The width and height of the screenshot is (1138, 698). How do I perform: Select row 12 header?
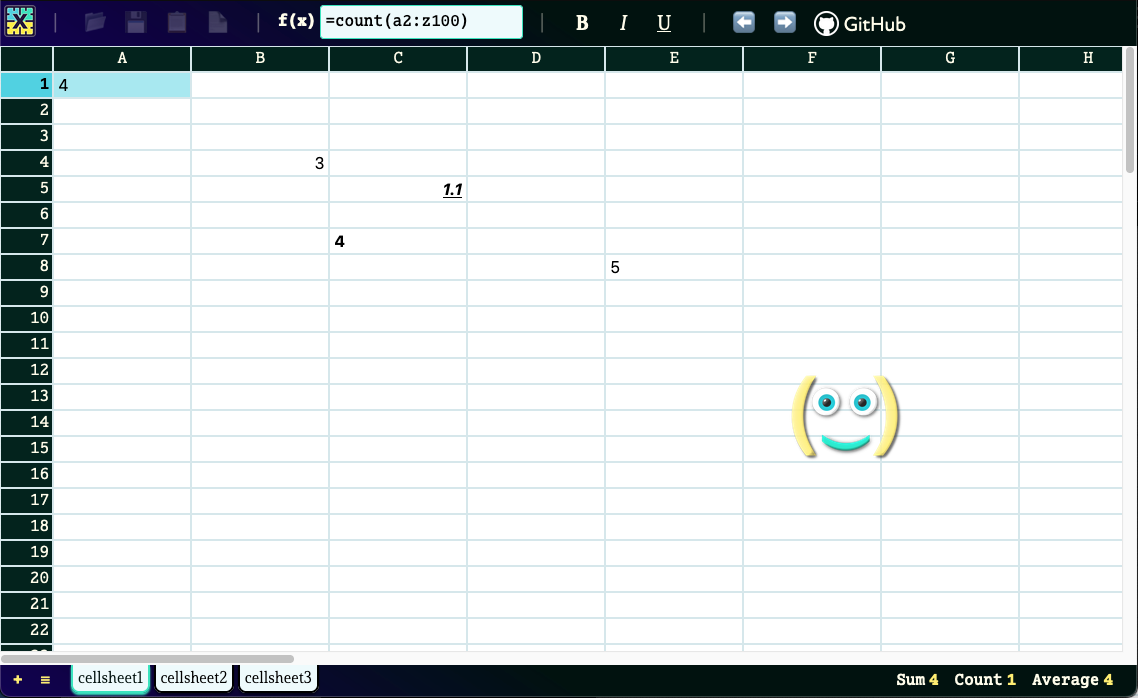(26, 371)
